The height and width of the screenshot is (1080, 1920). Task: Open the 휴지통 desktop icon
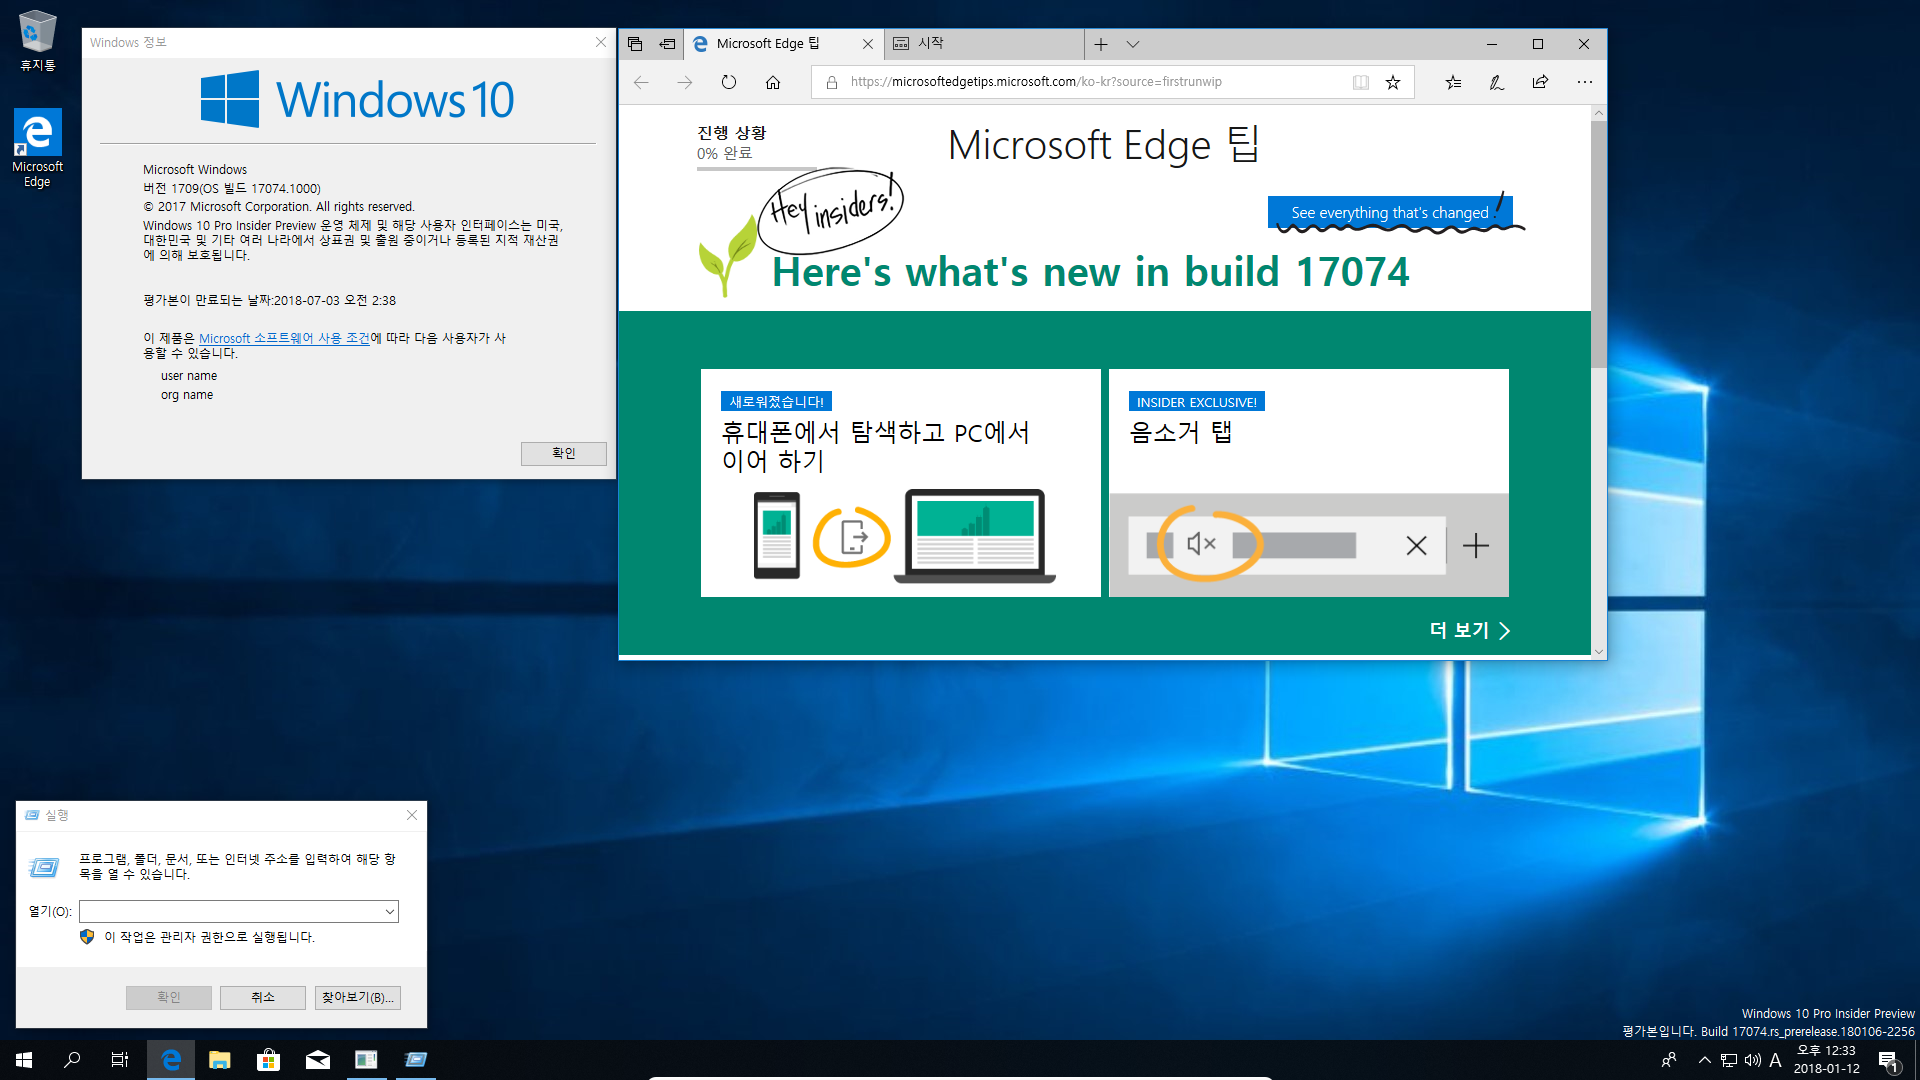coord(38,41)
